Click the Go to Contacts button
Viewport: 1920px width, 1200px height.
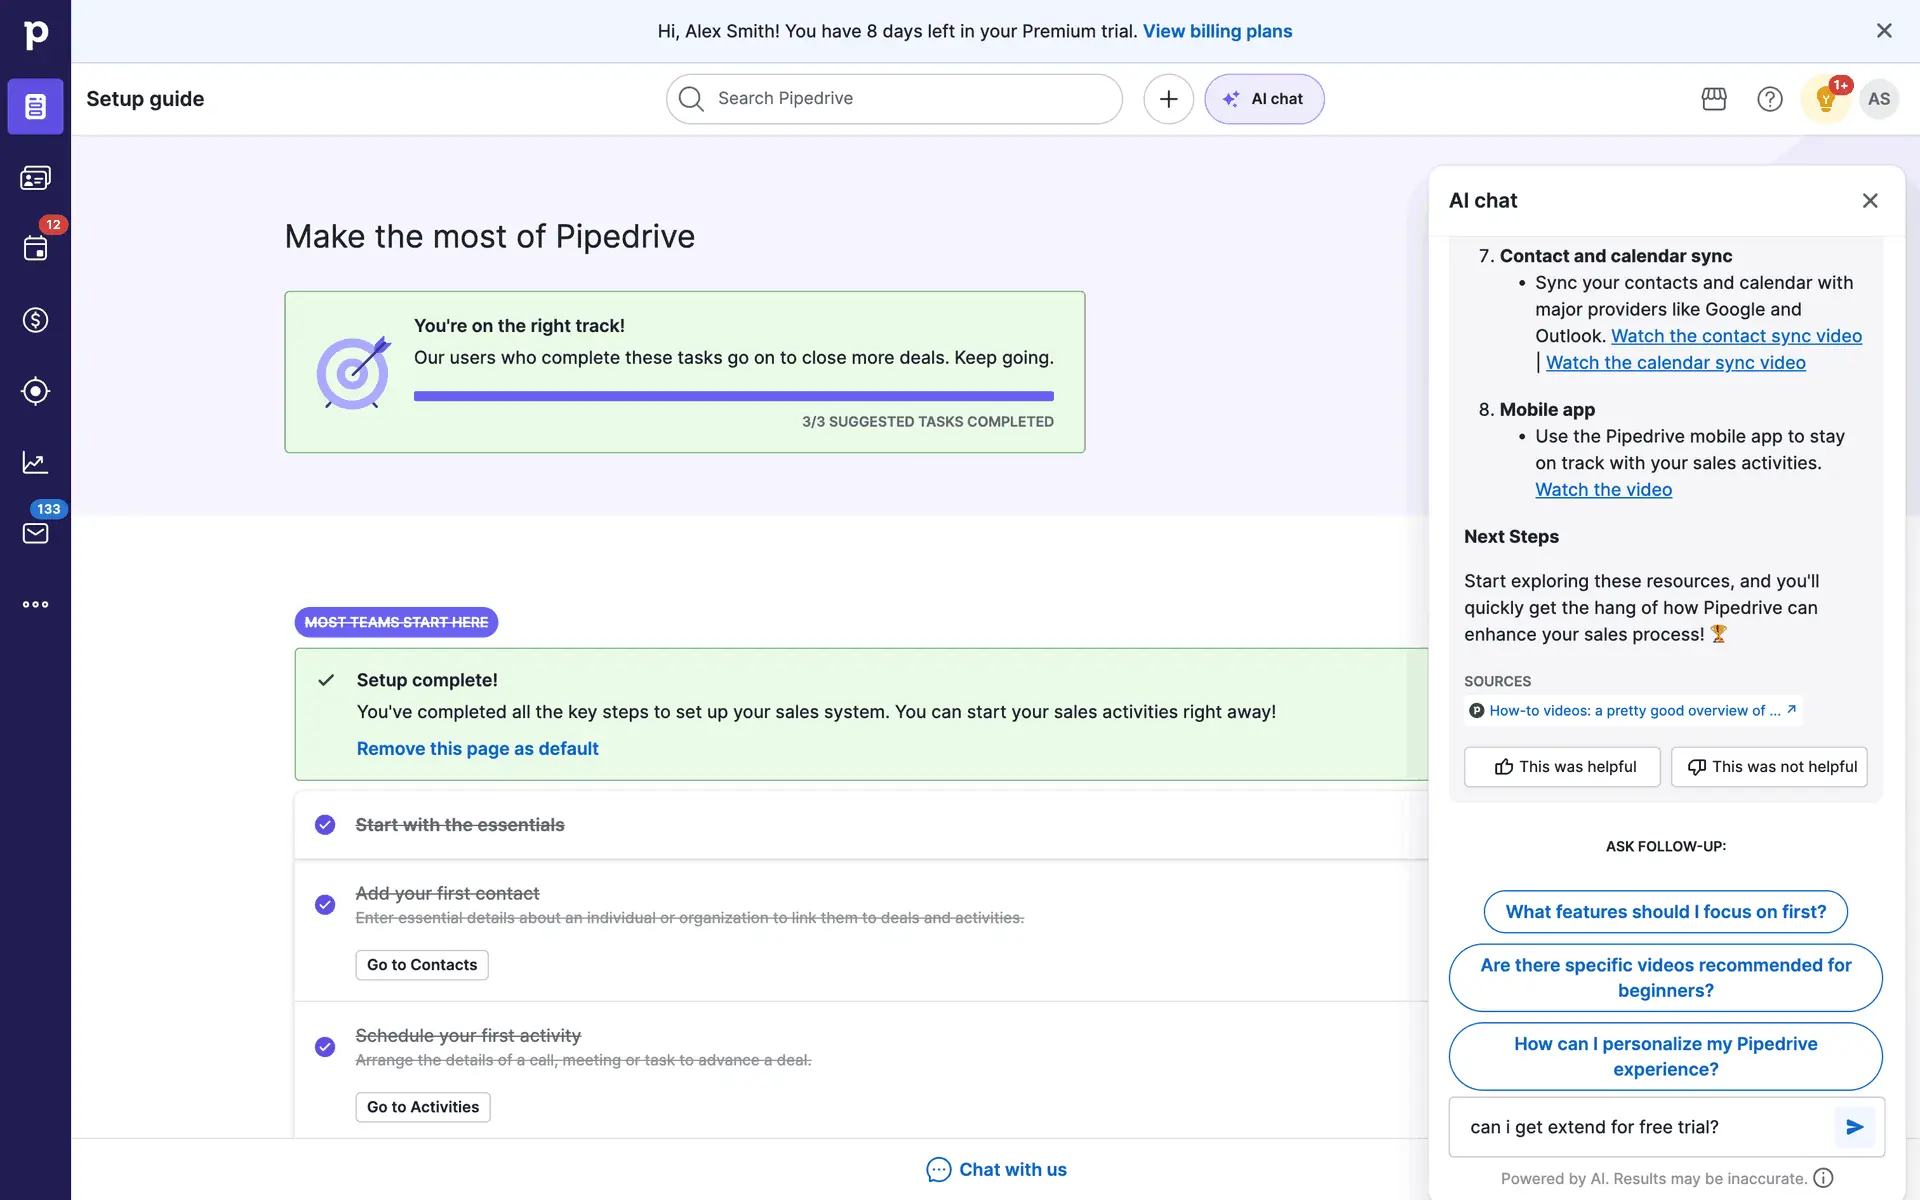pyautogui.click(x=422, y=965)
